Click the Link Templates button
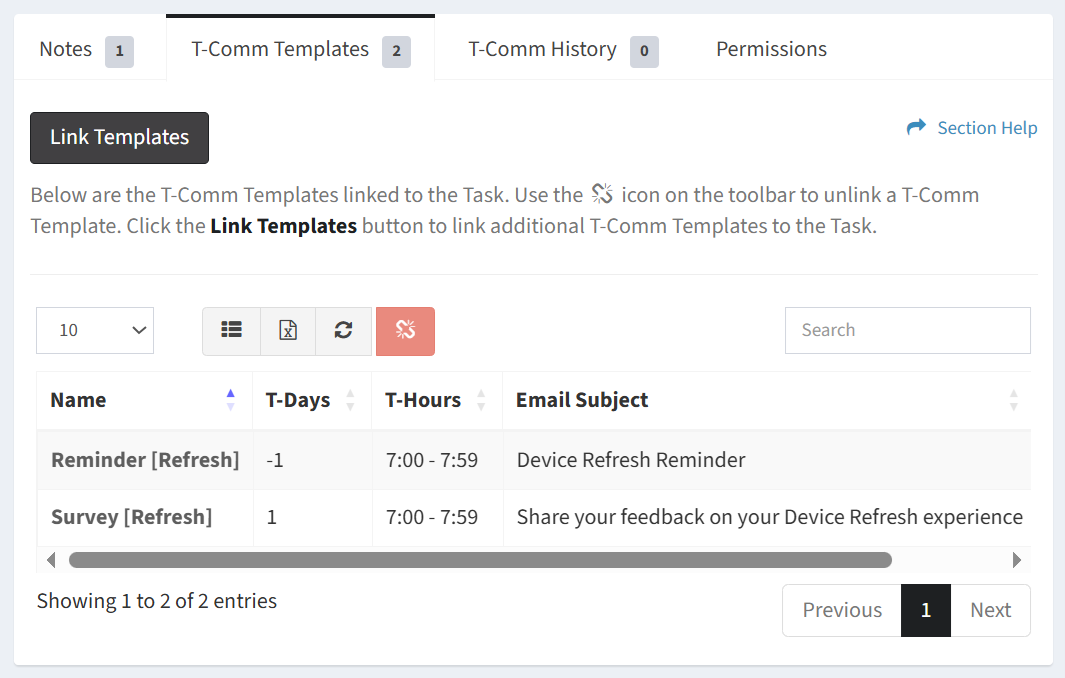This screenshot has height=678, width=1065. click(x=119, y=138)
